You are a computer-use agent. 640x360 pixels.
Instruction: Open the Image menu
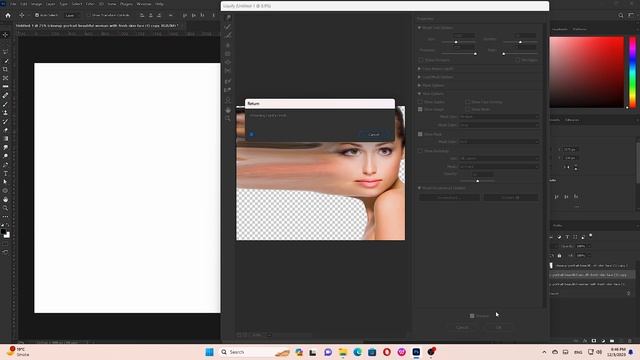coord(36,4)
